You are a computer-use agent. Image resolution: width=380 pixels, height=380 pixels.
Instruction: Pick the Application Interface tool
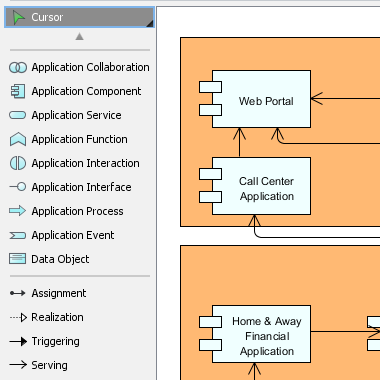[79, 187]
